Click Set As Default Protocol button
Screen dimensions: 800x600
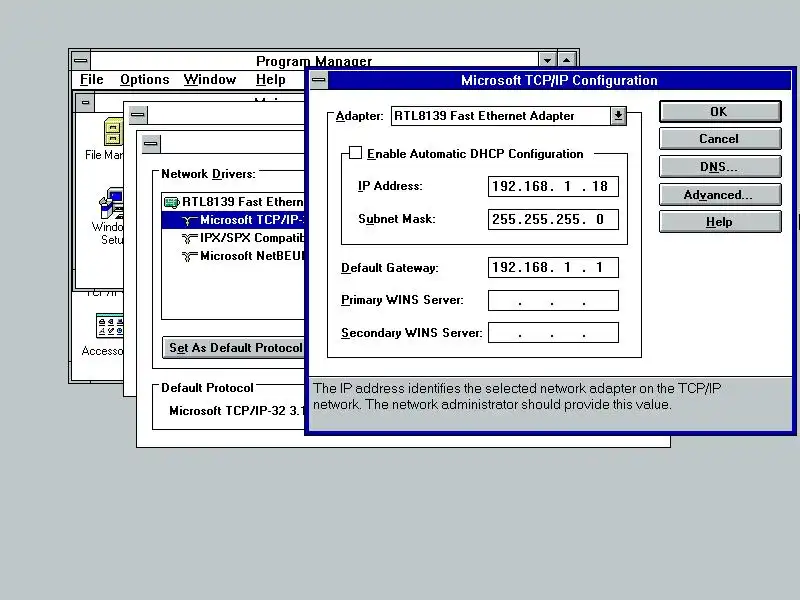pyautogui.click(x=234, y=347)
